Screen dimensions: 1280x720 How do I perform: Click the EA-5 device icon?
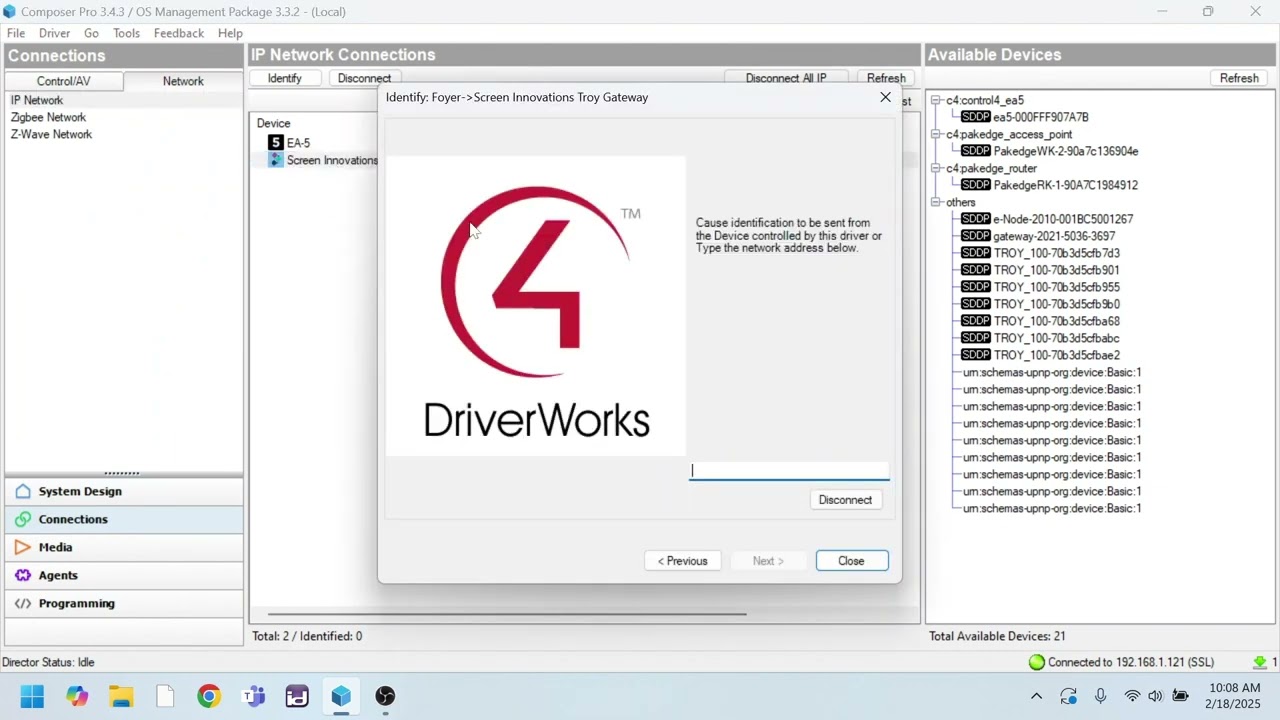click(x=276, y=143)
